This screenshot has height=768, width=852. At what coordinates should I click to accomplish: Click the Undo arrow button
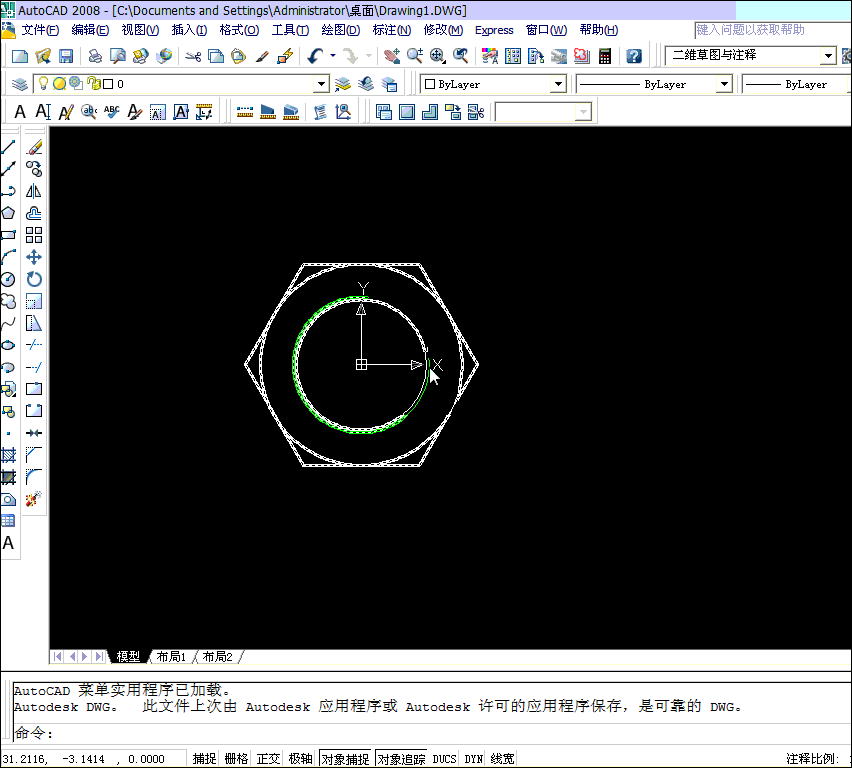coord(316,56)
